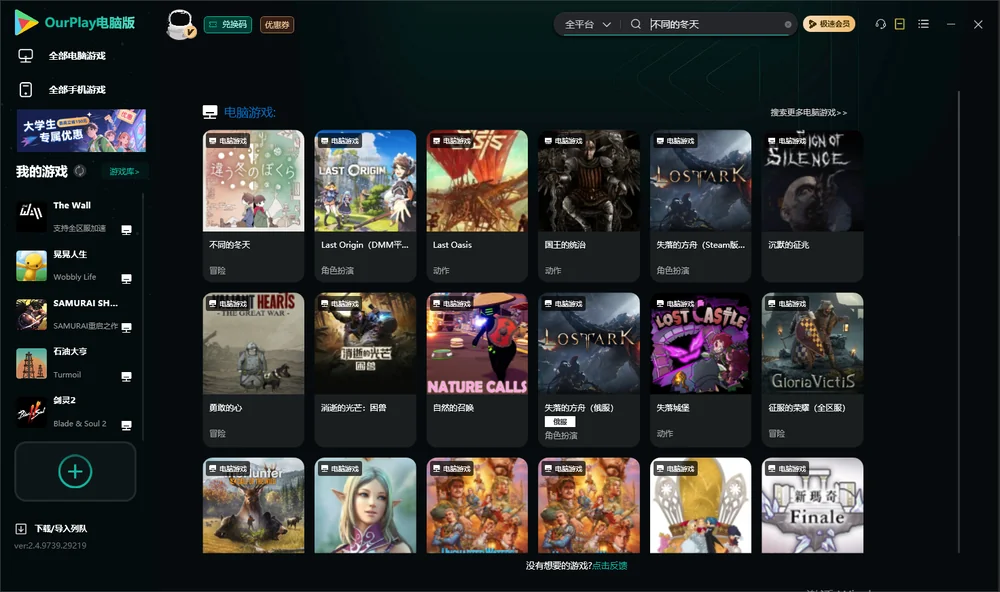Select 石油大亨 Turmoil in My Games
1000x592 pixels.
coord(75,363)
